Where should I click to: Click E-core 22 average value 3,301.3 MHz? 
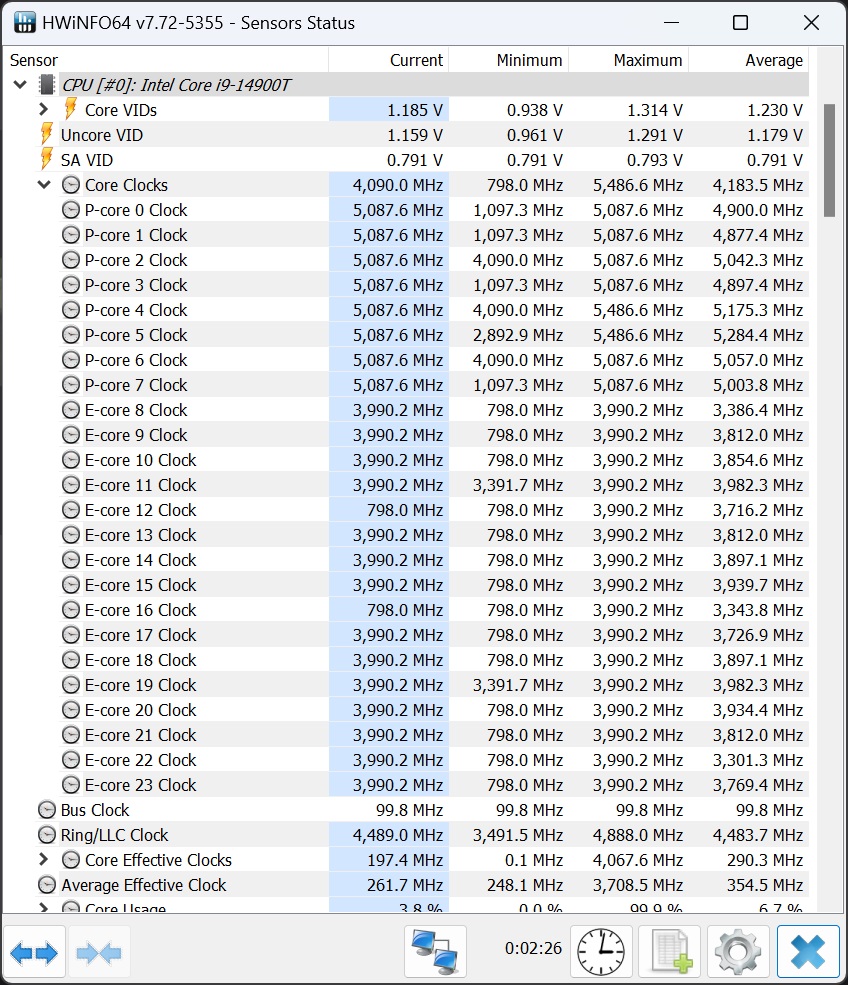[758, 760]
